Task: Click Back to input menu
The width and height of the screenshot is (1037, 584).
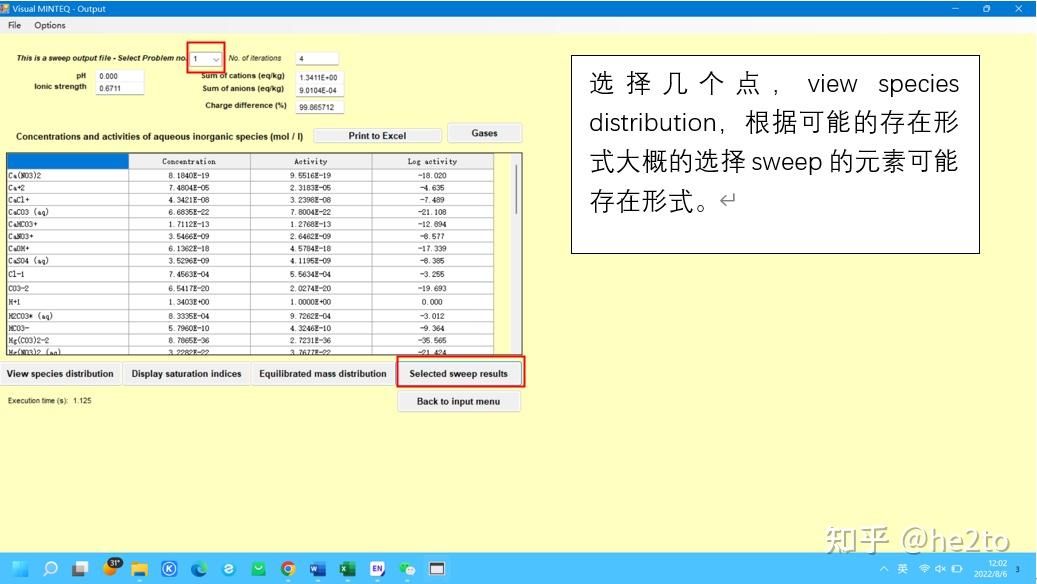Action: click(459, 401)
